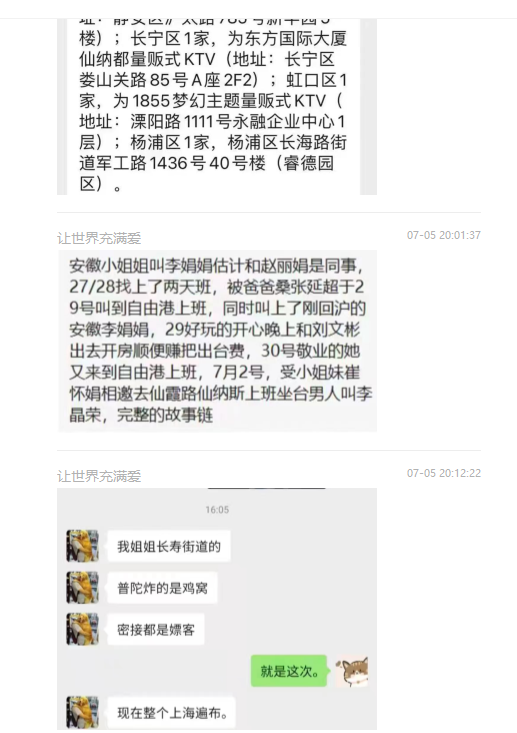
Task: Select the "现在整个上海遍布。" chat bubble
Action: click(172, 712)
